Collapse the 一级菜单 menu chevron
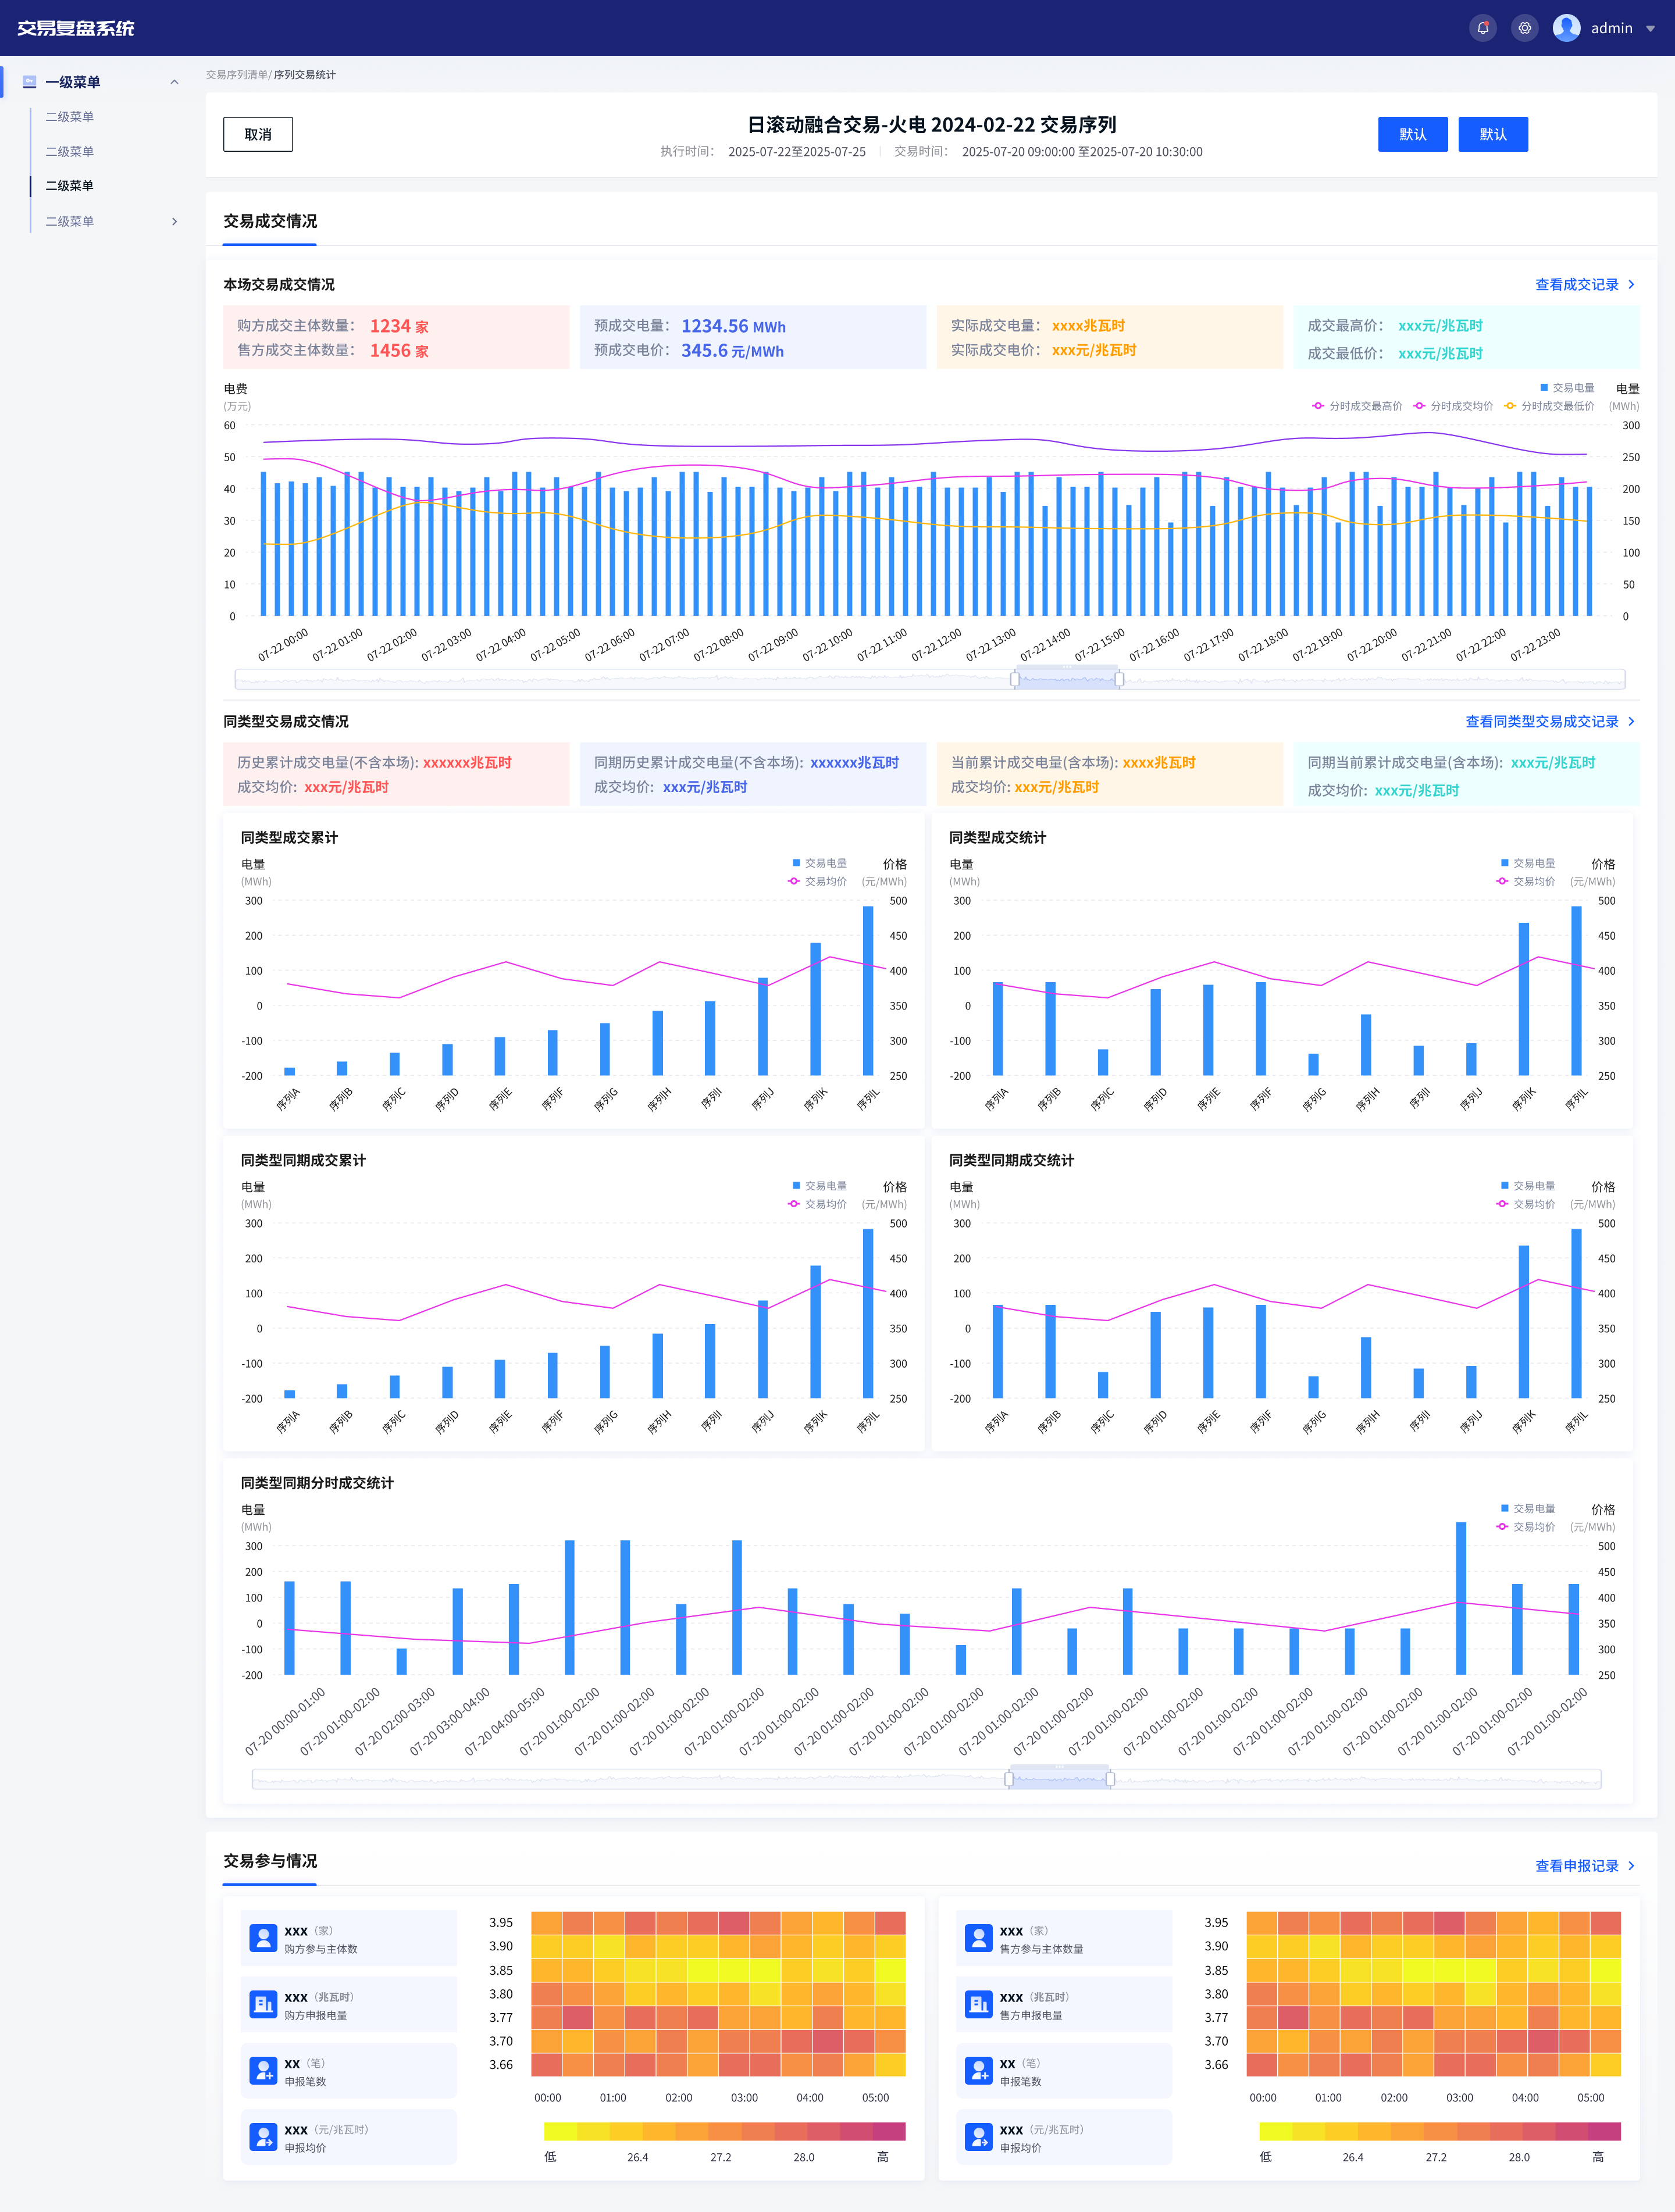Screen dimensions: 1675x2212 click(x=174, y=82)
